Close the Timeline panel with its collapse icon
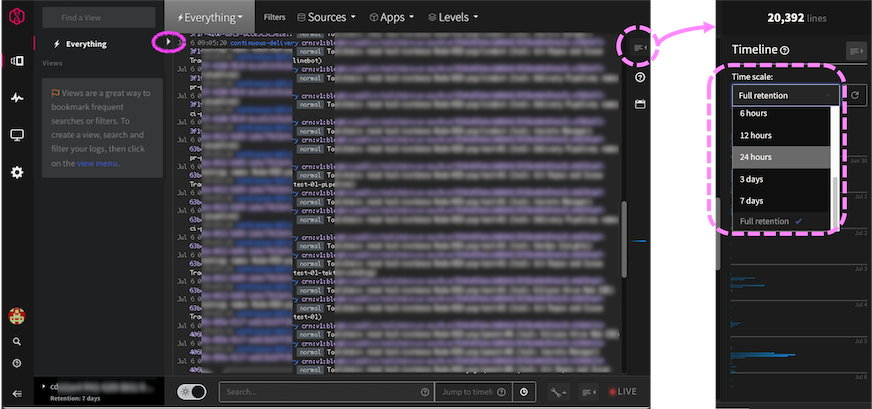The height and width of the screenshot is (409, 872). click(855, 51)
